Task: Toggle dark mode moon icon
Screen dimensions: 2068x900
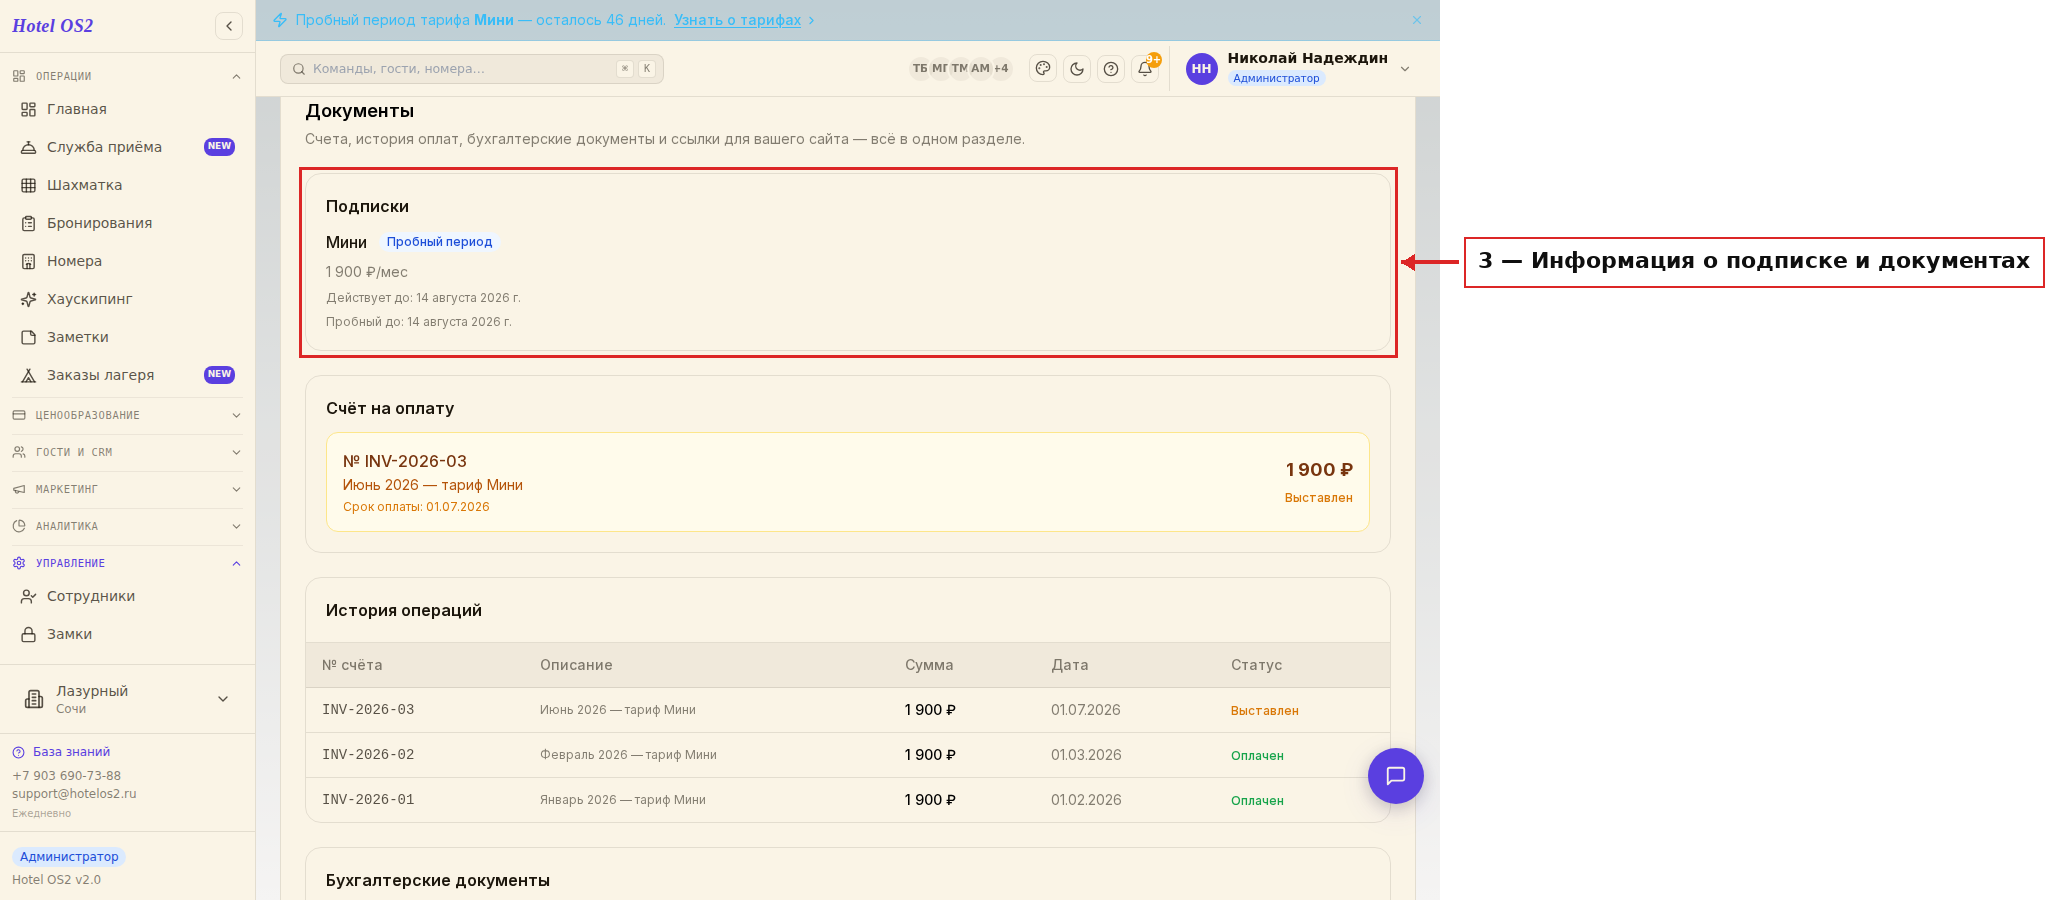Action: click(x=1077, y=69)
